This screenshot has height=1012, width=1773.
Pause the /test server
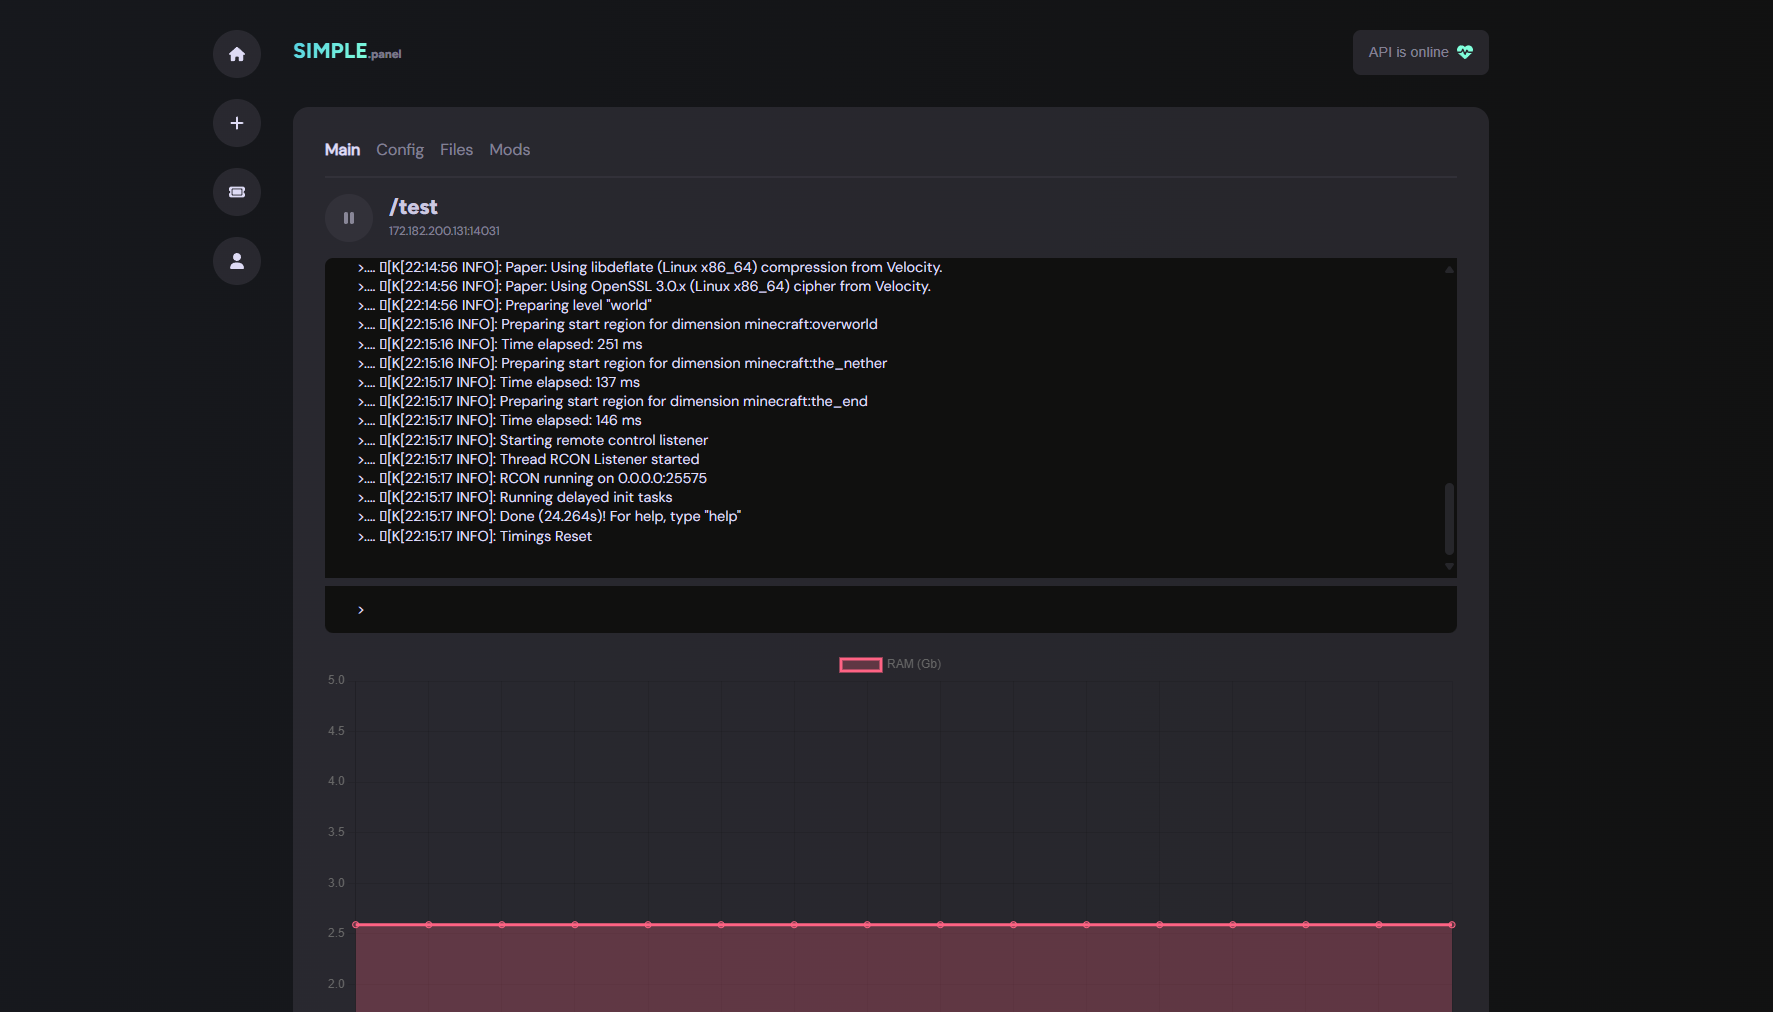tap(349, 218)
